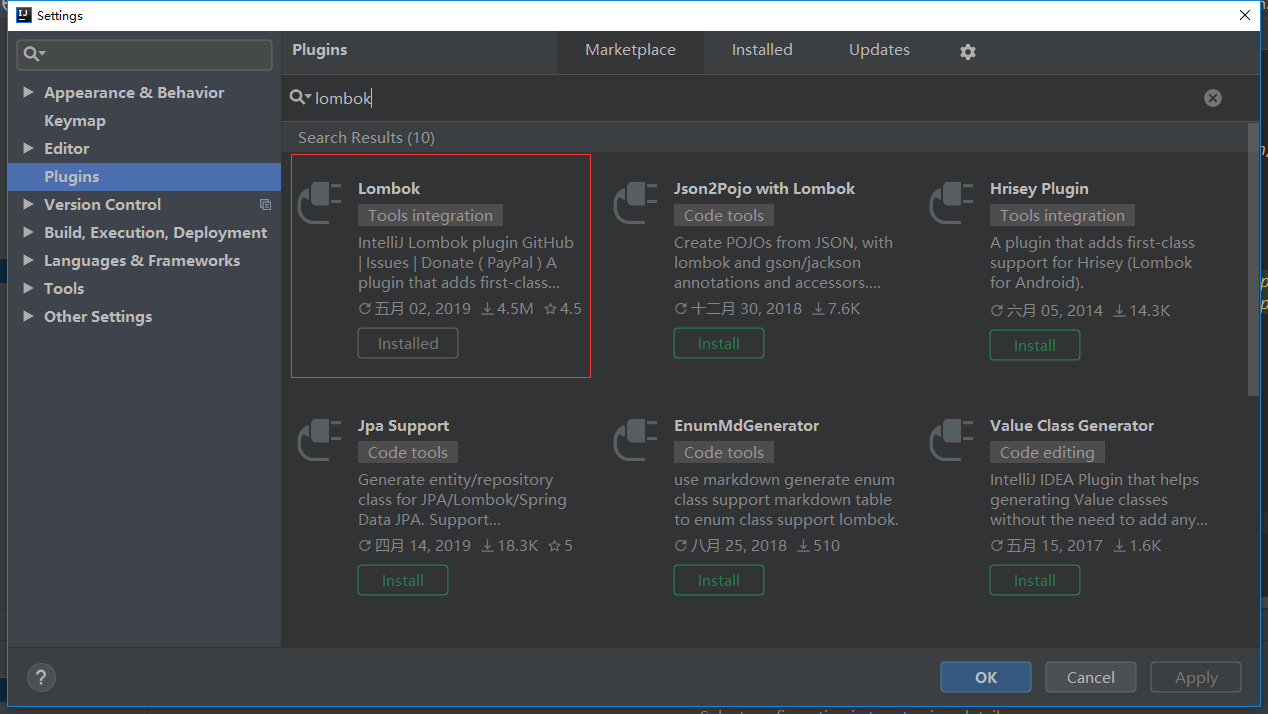This screenshot has width=1268, height=714.
Task: Expand Appearance & Behavior section
Action: click(x=28, y=92)
